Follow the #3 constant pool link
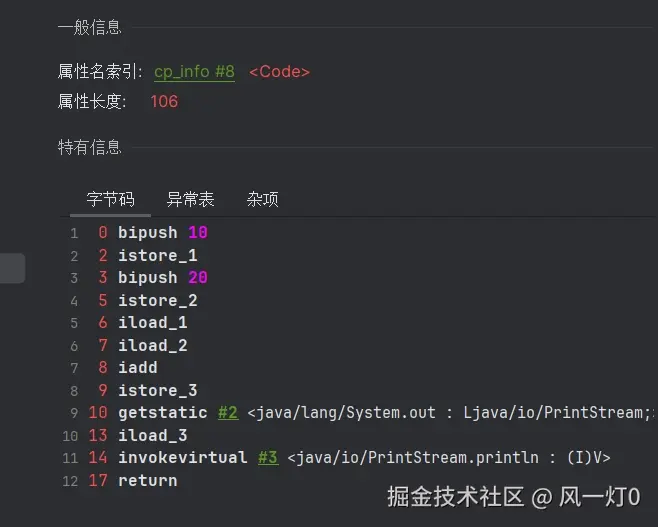This screenshot has width=658, height=527. click(267, 458)
